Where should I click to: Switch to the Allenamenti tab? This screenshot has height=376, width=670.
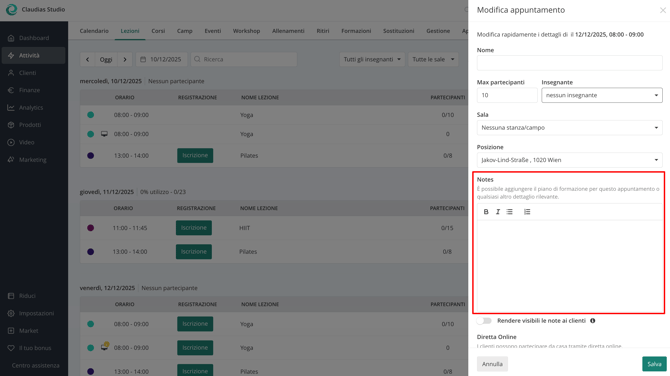pos(288,31)
